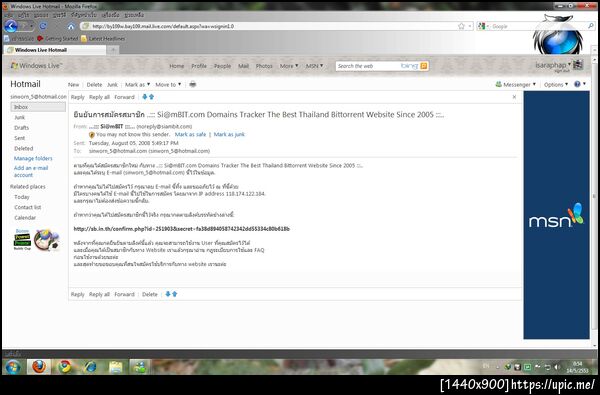Open Internet Explorer from the taskbar
Image resolution: width=600 pixels, height=395 pixels.
tap(90, 367)
